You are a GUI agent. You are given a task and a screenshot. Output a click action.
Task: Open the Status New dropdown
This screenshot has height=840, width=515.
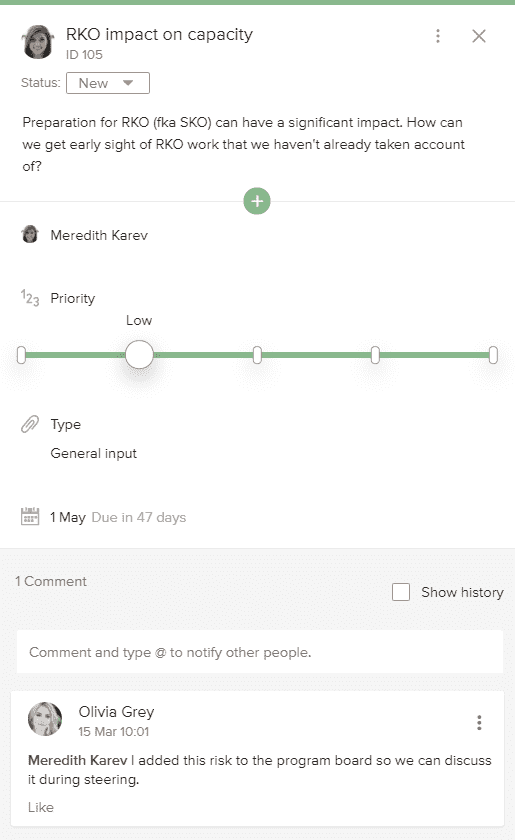(x=108, y=83)
